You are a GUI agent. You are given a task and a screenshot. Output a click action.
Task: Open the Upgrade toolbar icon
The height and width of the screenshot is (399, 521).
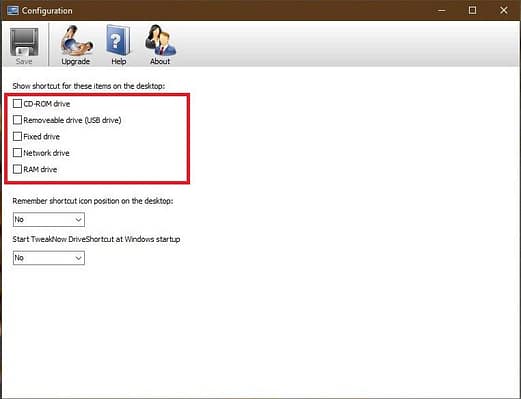coord(76,41)
